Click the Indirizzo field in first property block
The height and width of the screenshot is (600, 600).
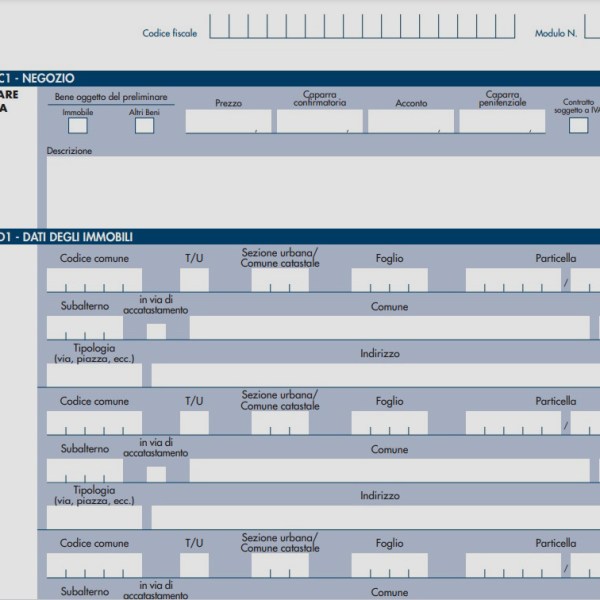click(376, 375)
